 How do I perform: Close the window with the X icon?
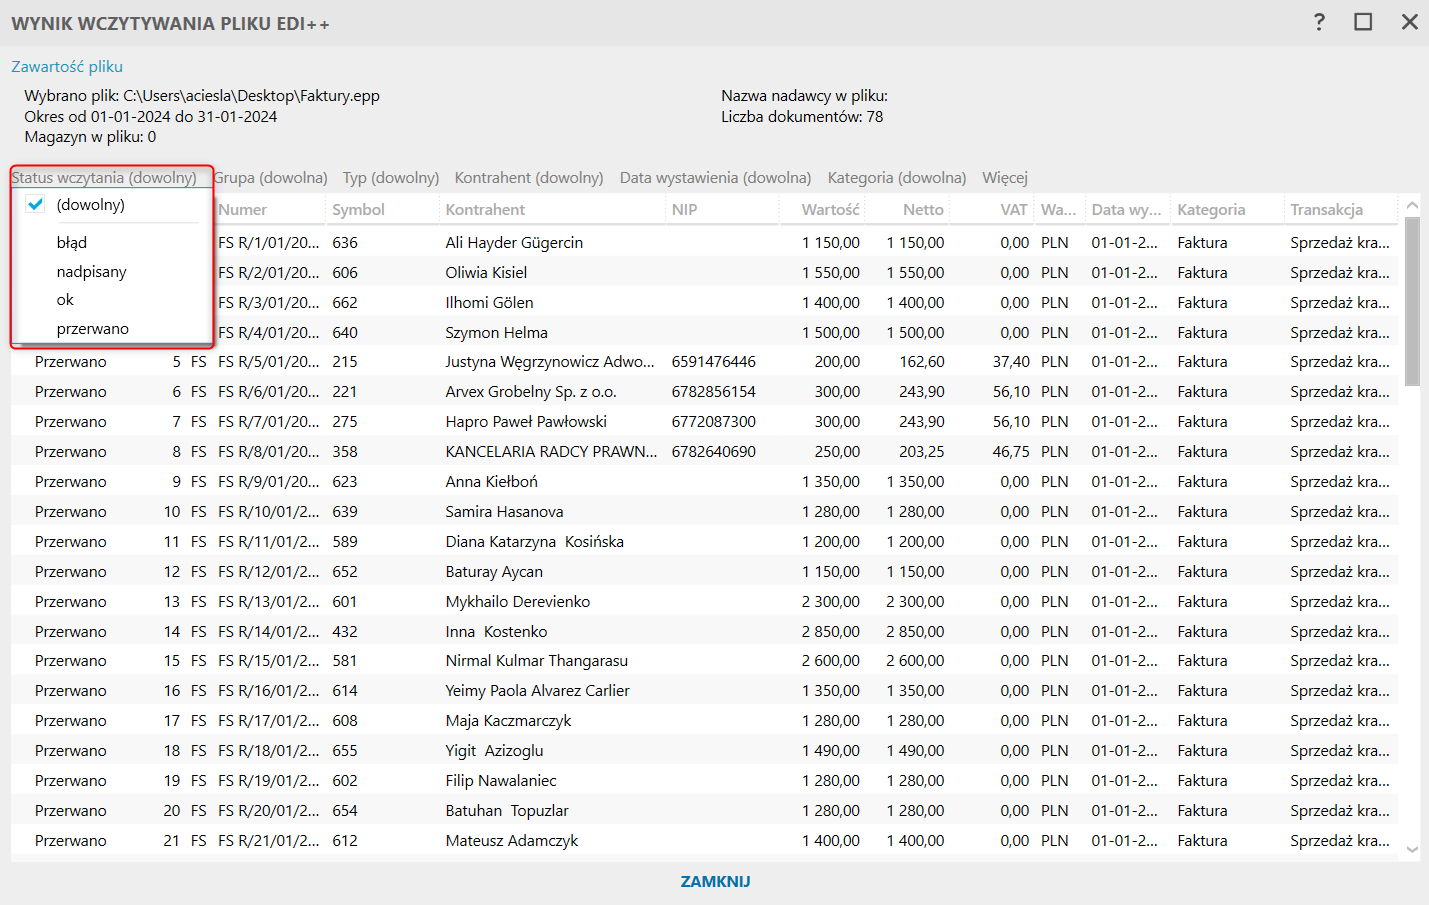(x=1409, y=22)
